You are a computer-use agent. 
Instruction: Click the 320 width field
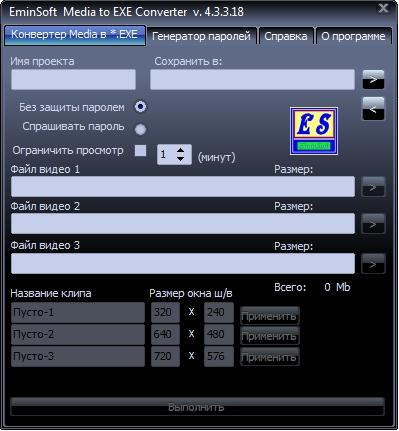[x=165, y=313]
